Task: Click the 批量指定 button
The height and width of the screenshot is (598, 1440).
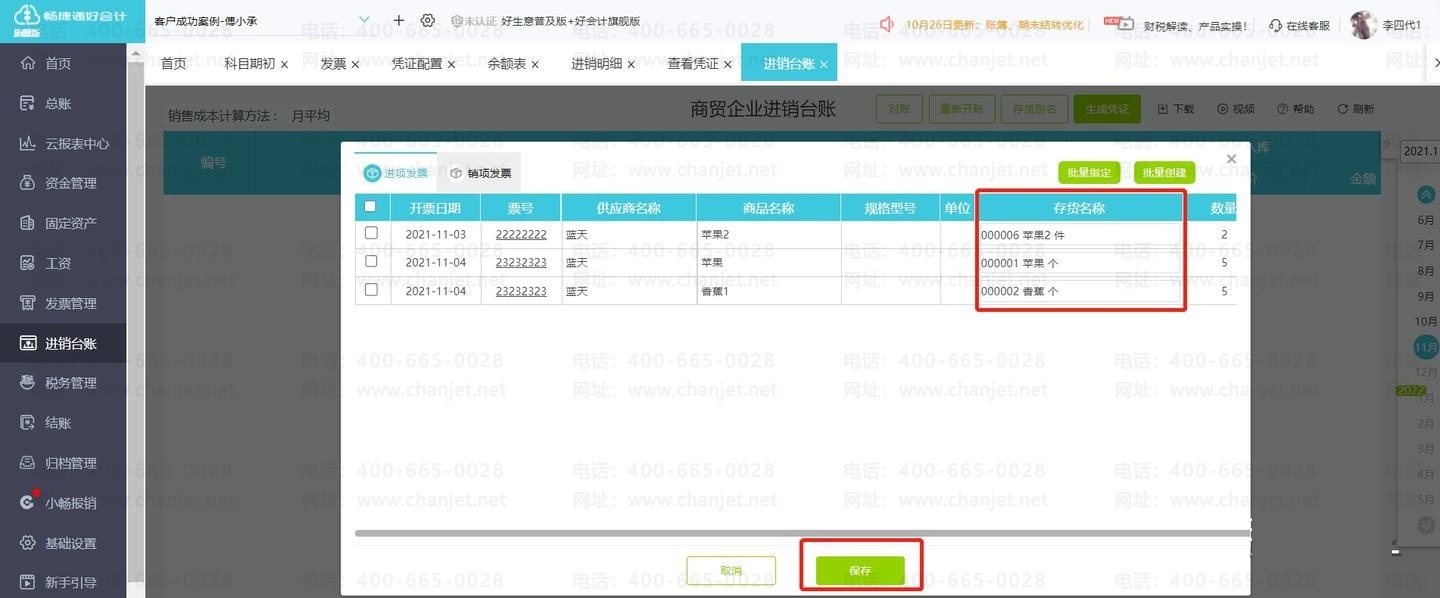Action: [1089, 173]
